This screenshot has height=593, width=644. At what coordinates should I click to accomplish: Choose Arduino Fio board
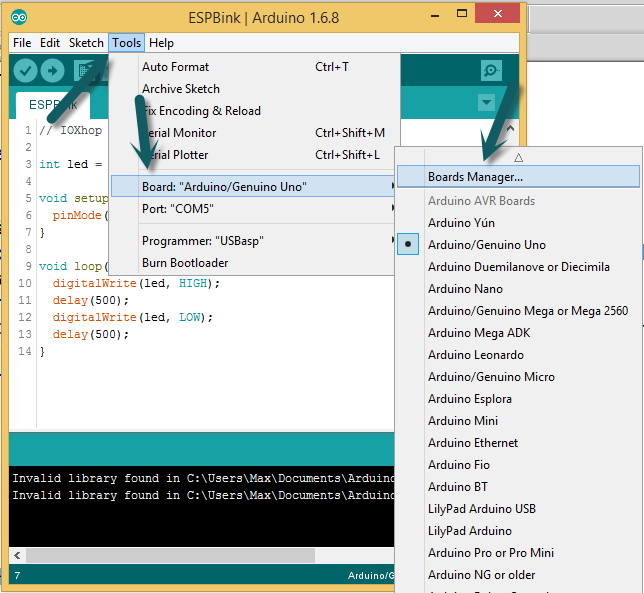[518, 465]
